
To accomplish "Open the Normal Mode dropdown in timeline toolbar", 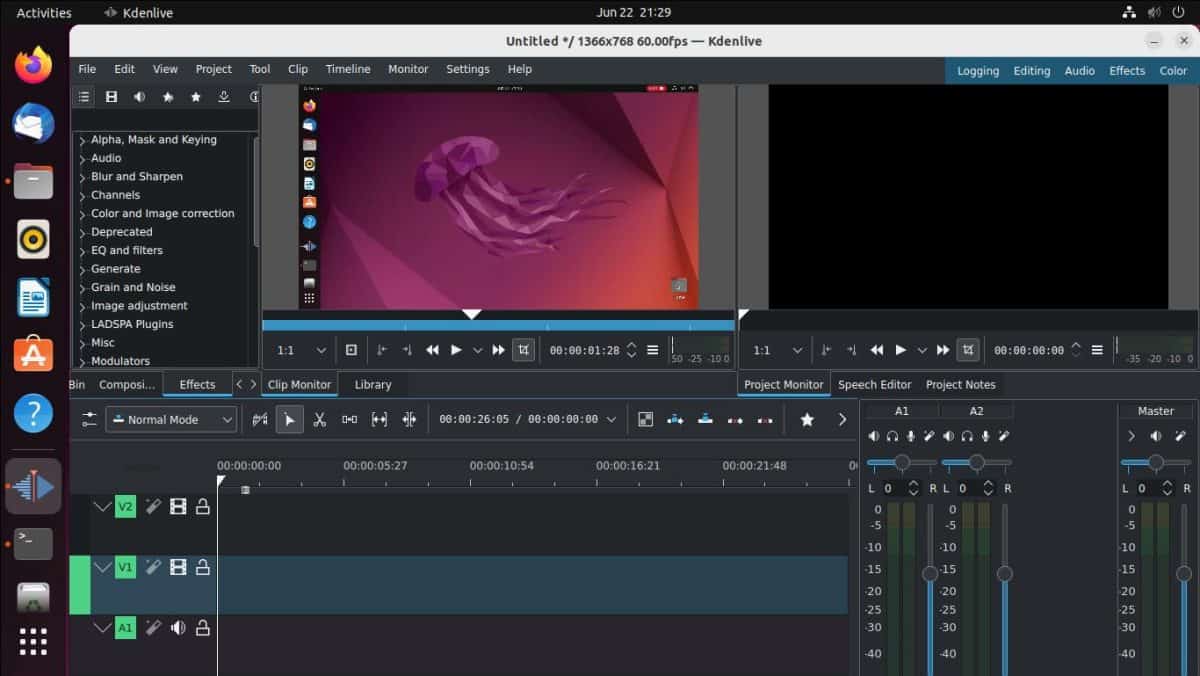I will pyautogui.click(x=170, y=419).
